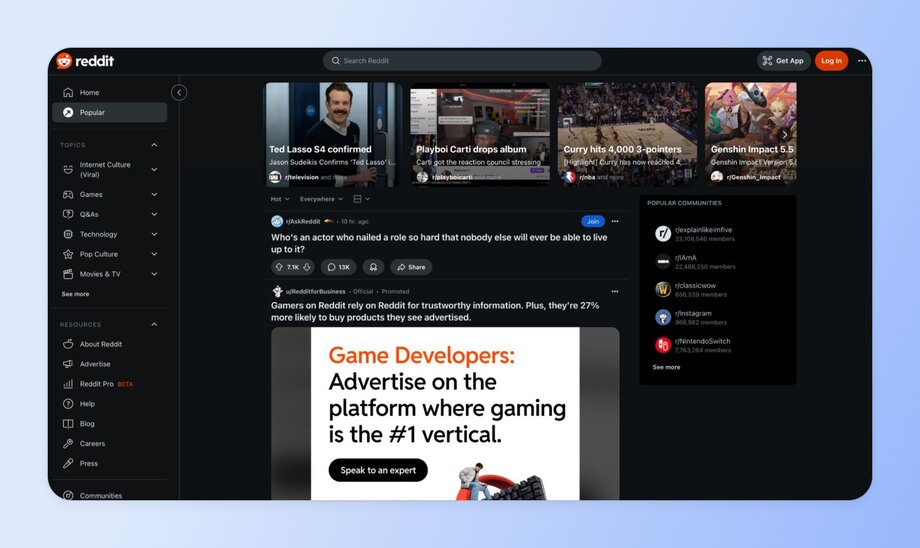The width and height of the screenshot is (920, 548).
Task: Open the Ted Lasso S4 confirmed card
Action: 334,134
